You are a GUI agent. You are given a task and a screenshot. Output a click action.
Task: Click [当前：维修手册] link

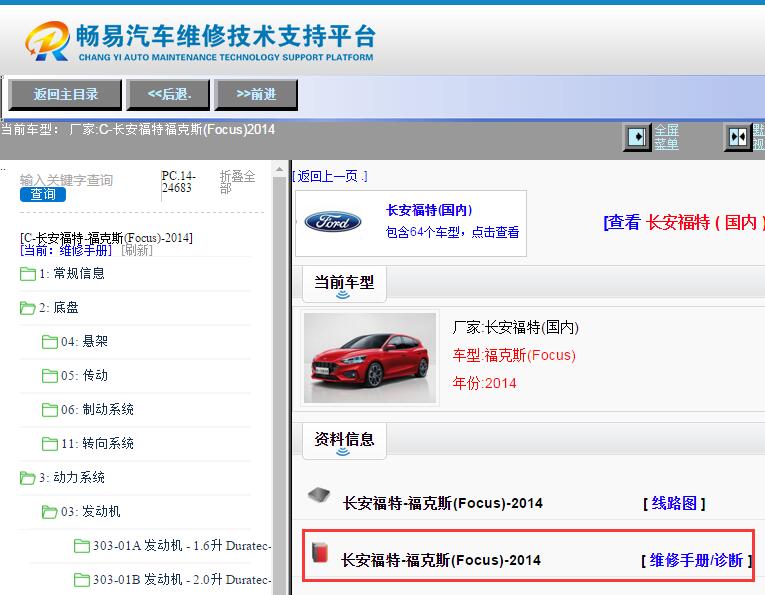(x=66, y=251)
